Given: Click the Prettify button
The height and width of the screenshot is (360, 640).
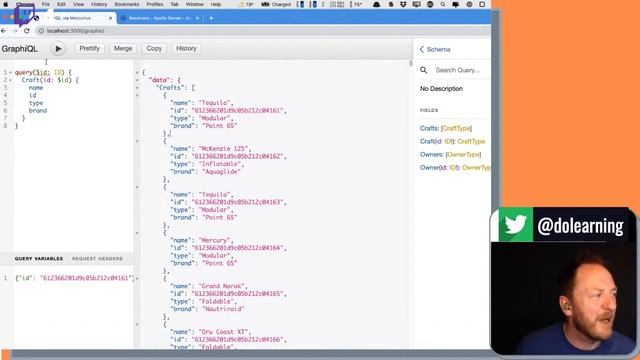Looking at the screenshot, I should point(89,49).
